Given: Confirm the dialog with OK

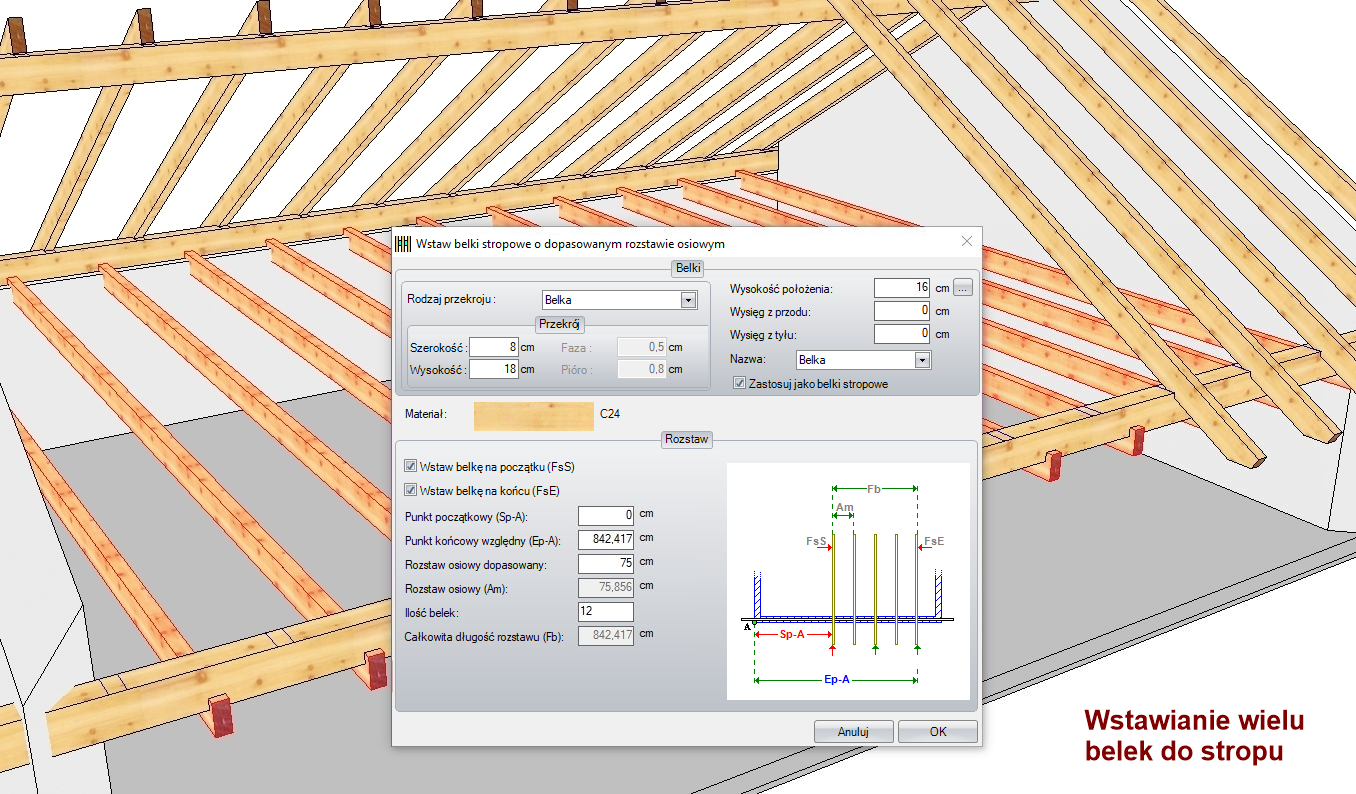Looking at the screenshot, I should tap(937, 731).
